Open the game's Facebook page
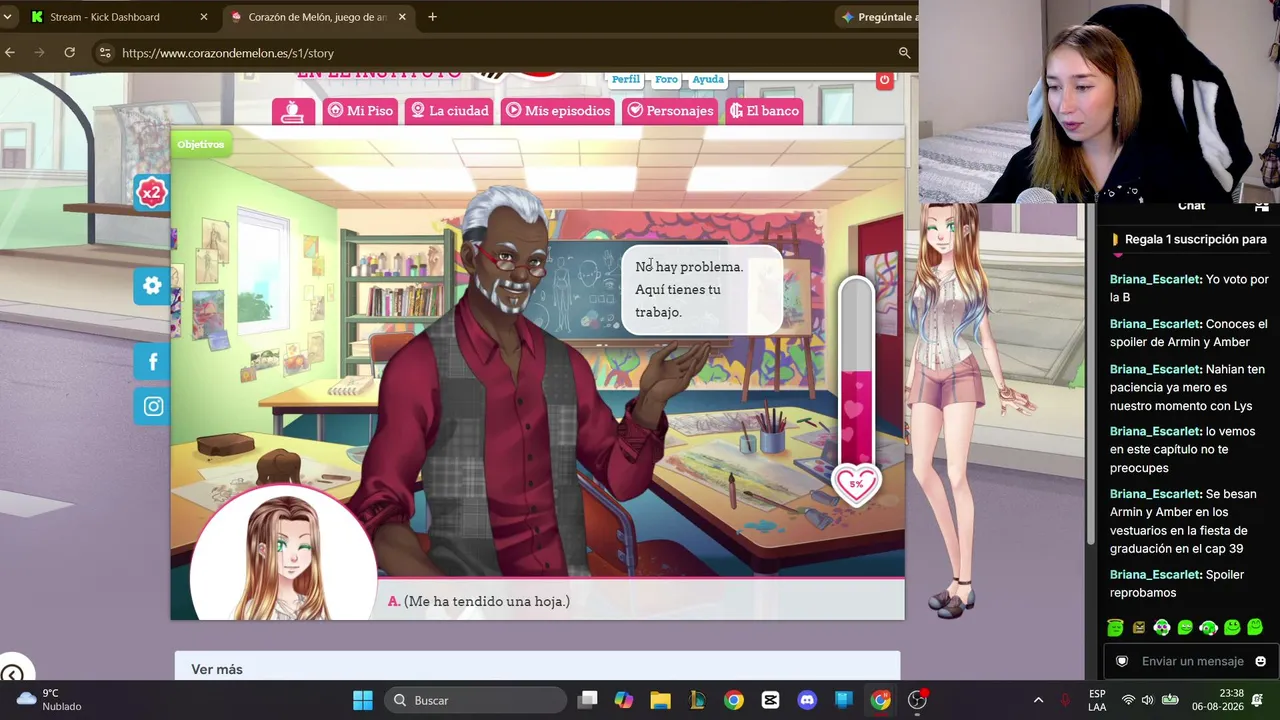This screenshot has width=1280, height=720. 153,362
